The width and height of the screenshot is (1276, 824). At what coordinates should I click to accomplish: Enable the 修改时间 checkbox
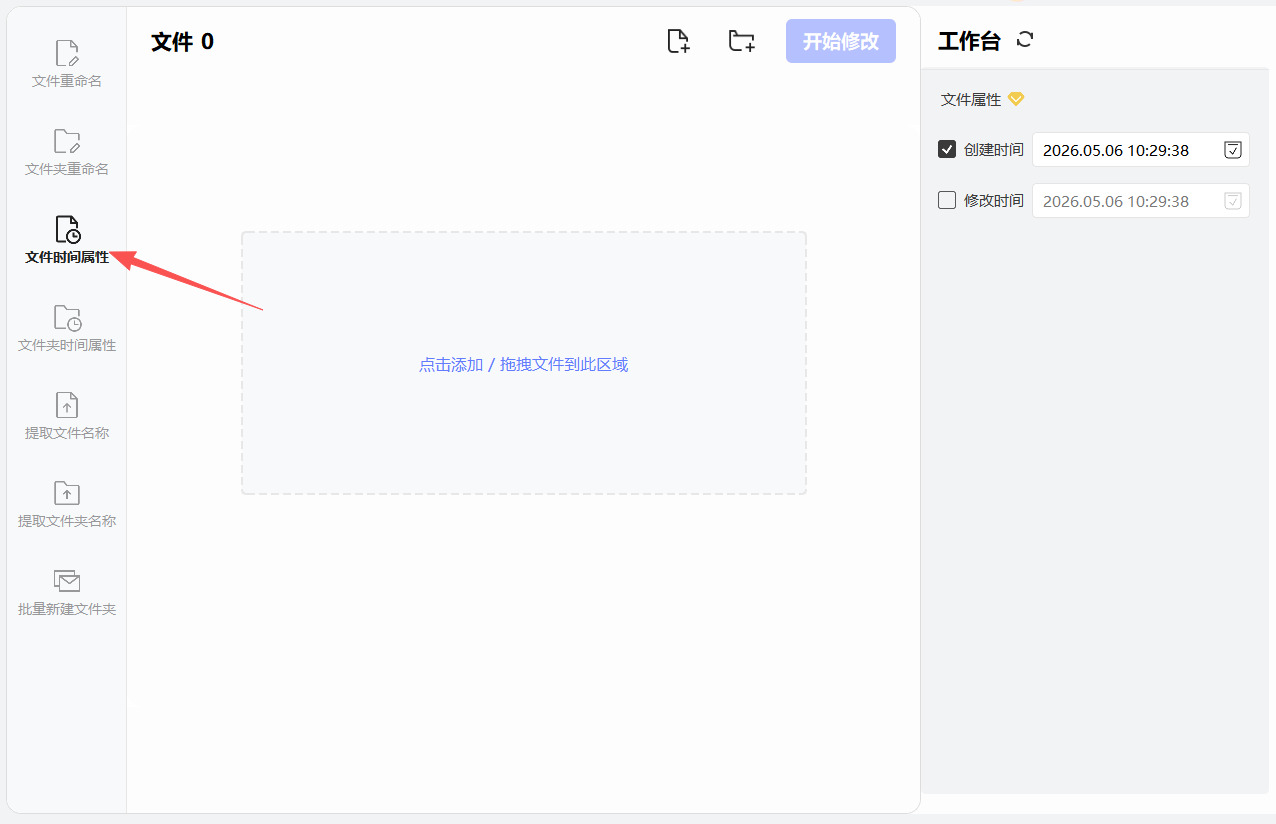click(947, 200)
